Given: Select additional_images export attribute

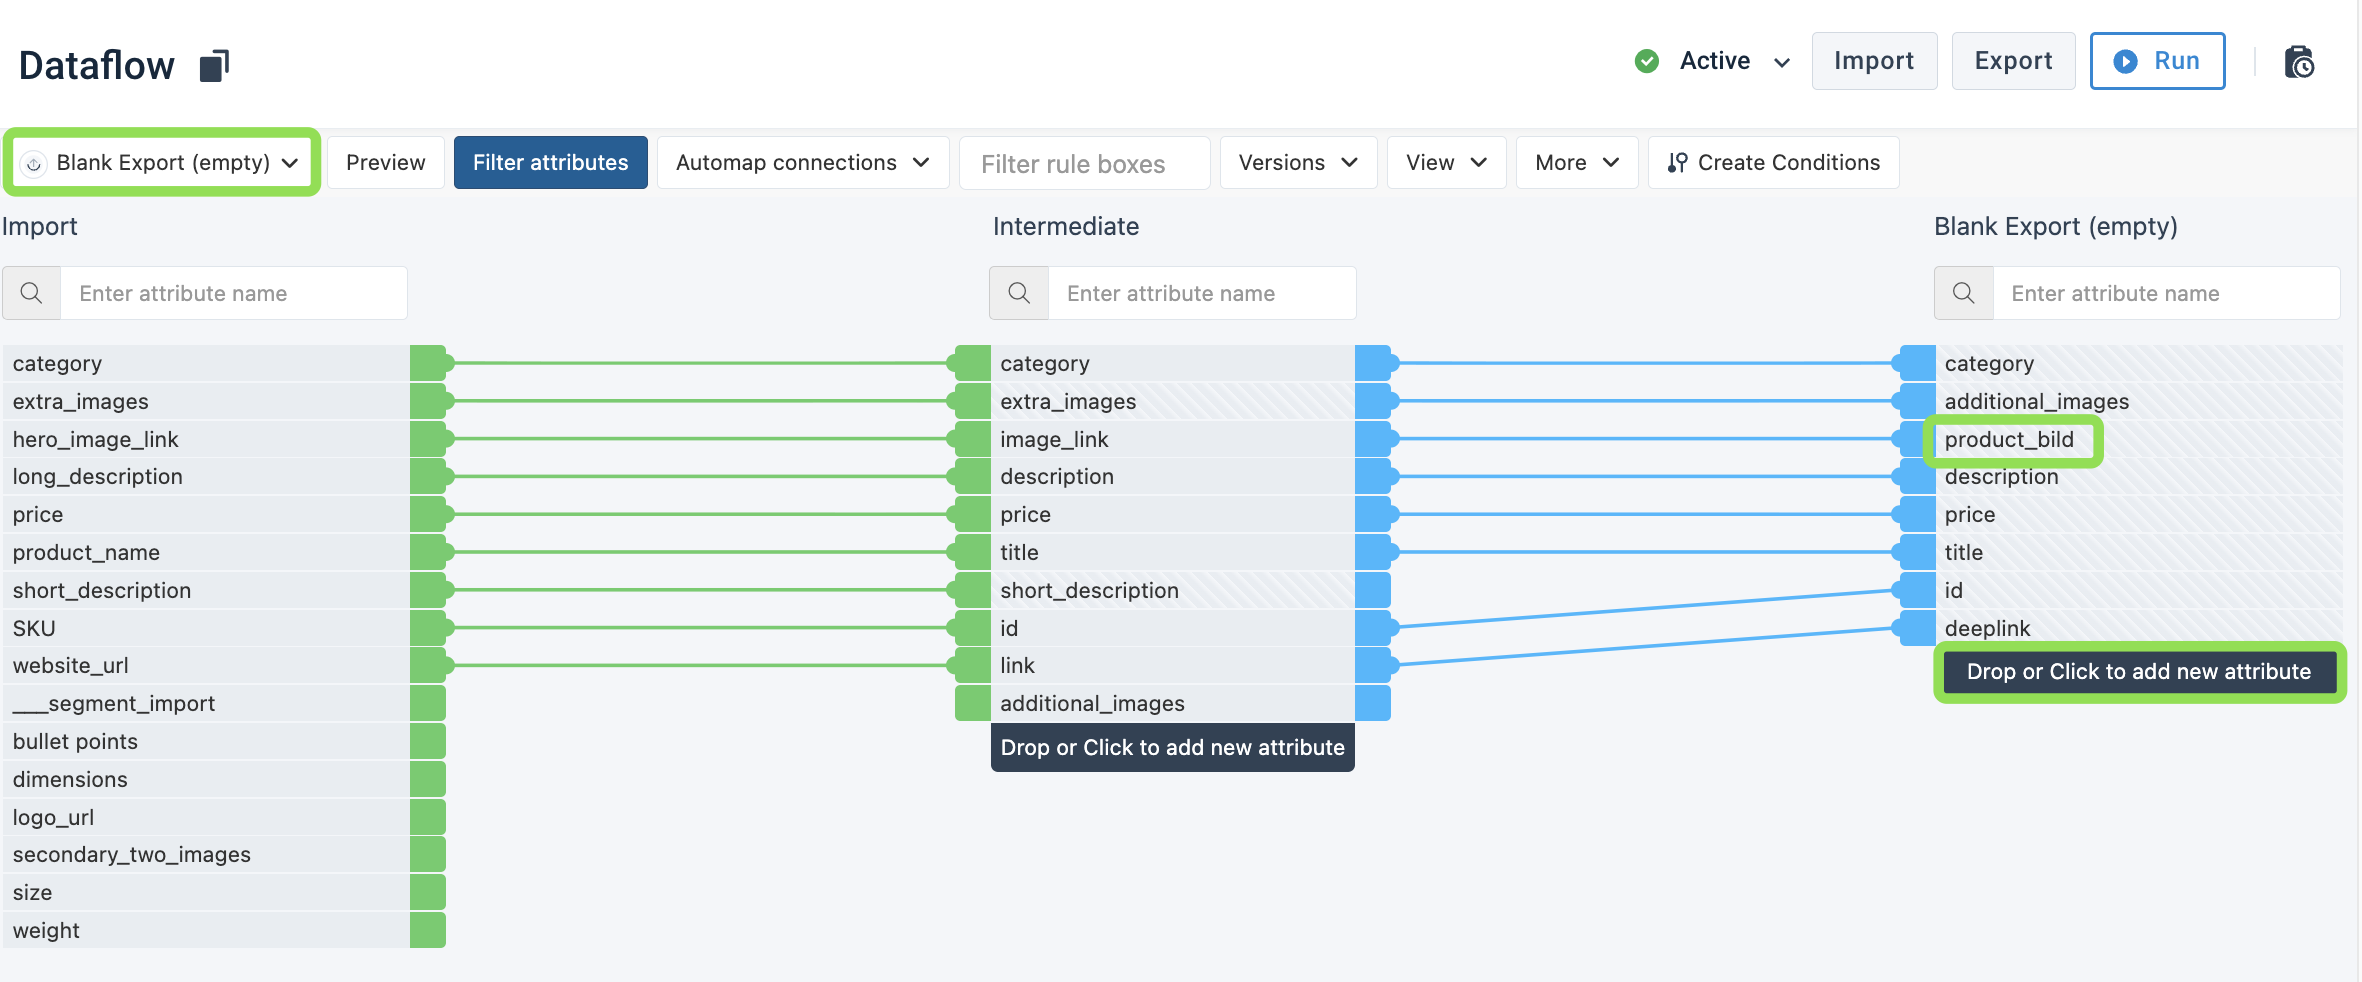Looking at the screenshot, I should click(x=2139, y=401).
